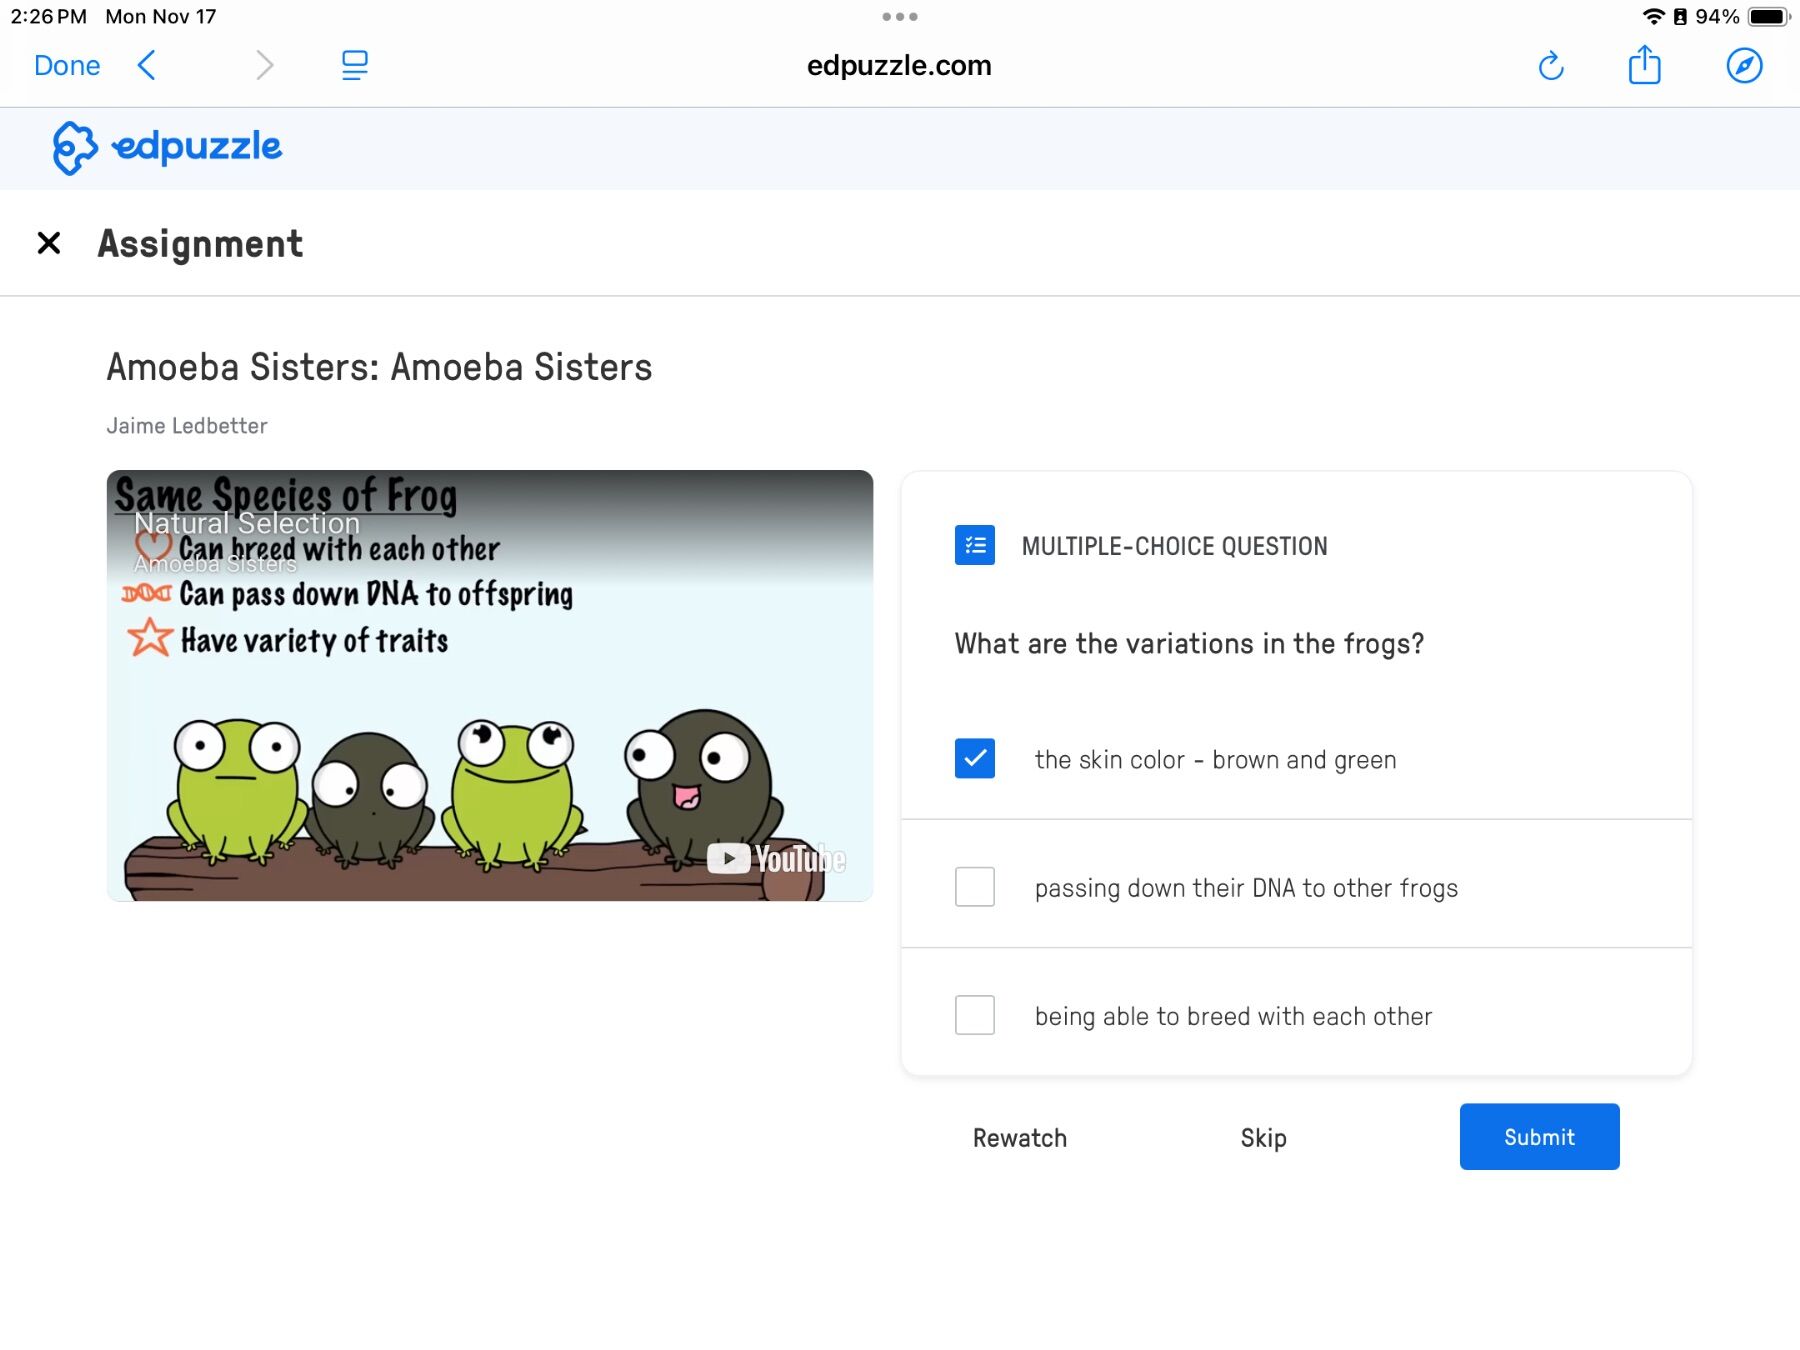The height and width of the screenshot is (1350, 1800).
Task: Click the 'Jaime Ledbetter' author name
Action: pos(187,426)
